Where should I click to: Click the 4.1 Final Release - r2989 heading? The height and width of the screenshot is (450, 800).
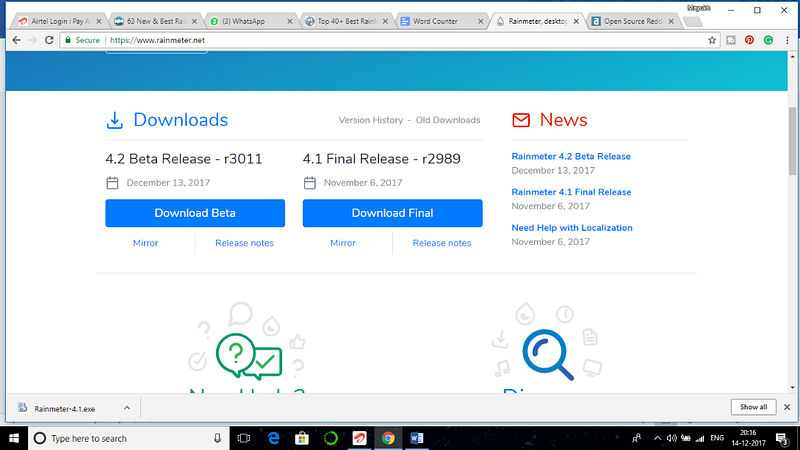click(382, 159)
